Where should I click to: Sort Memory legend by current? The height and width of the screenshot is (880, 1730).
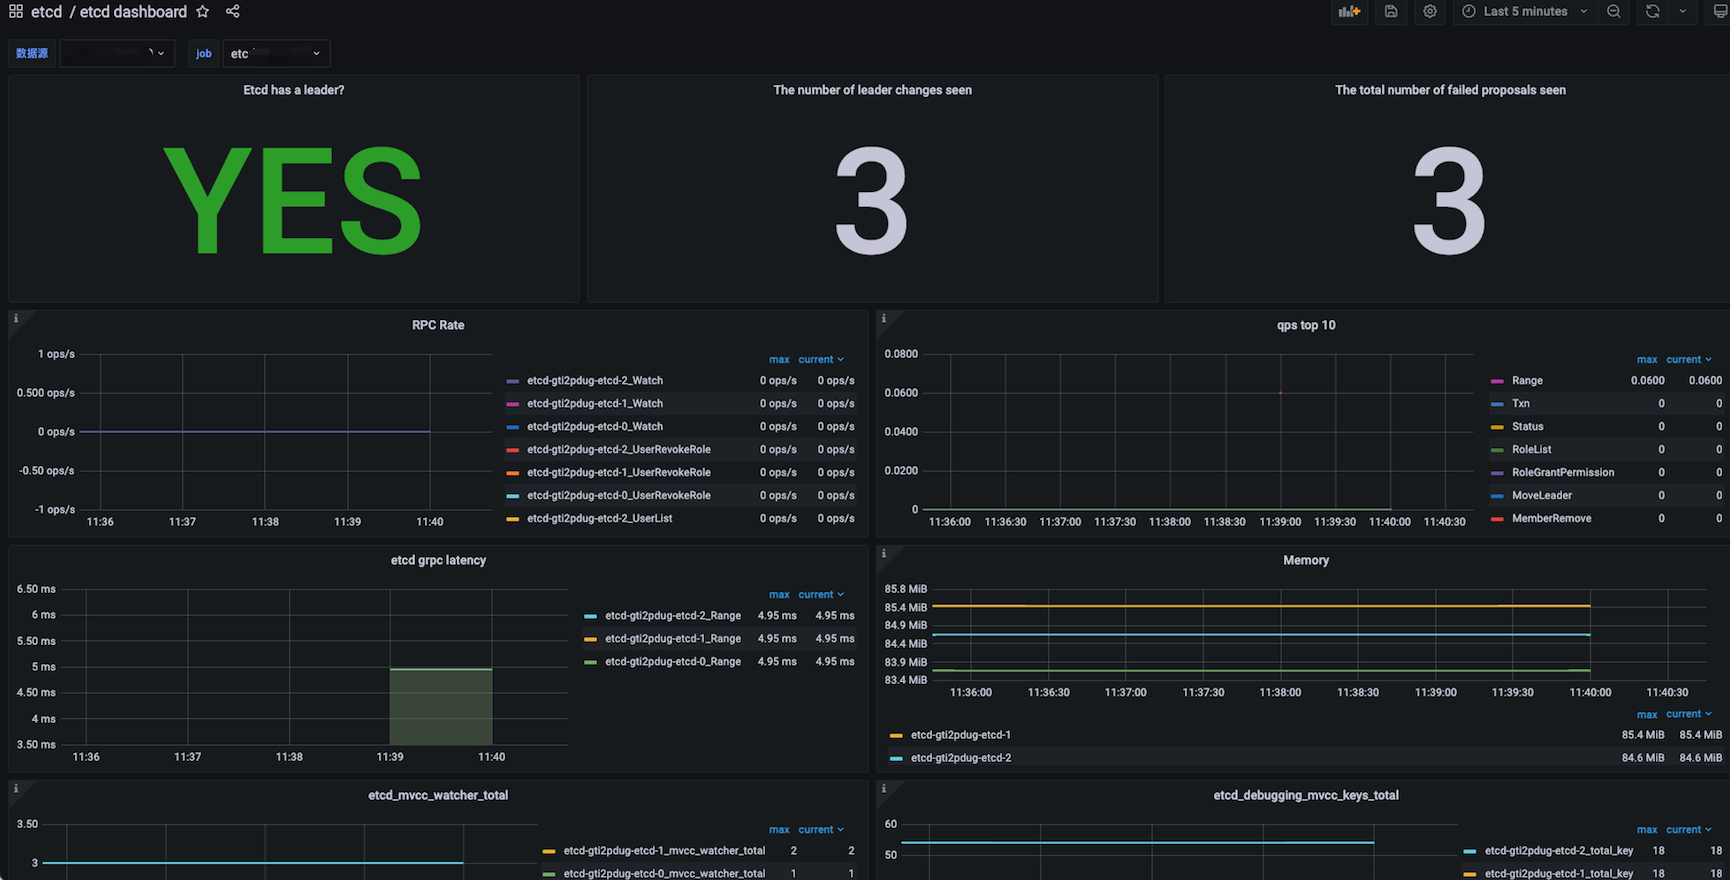pyautogui.click(x=1689, y=714)
